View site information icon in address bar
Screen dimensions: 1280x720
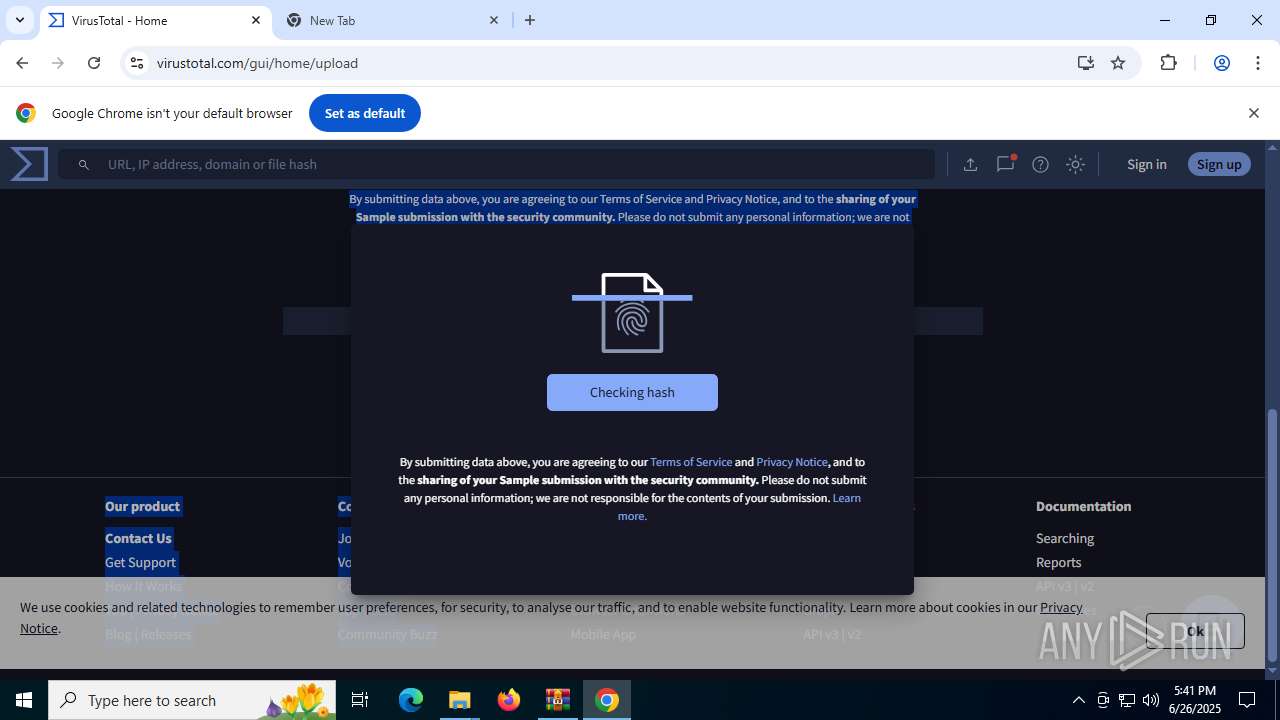coord(137,63)
